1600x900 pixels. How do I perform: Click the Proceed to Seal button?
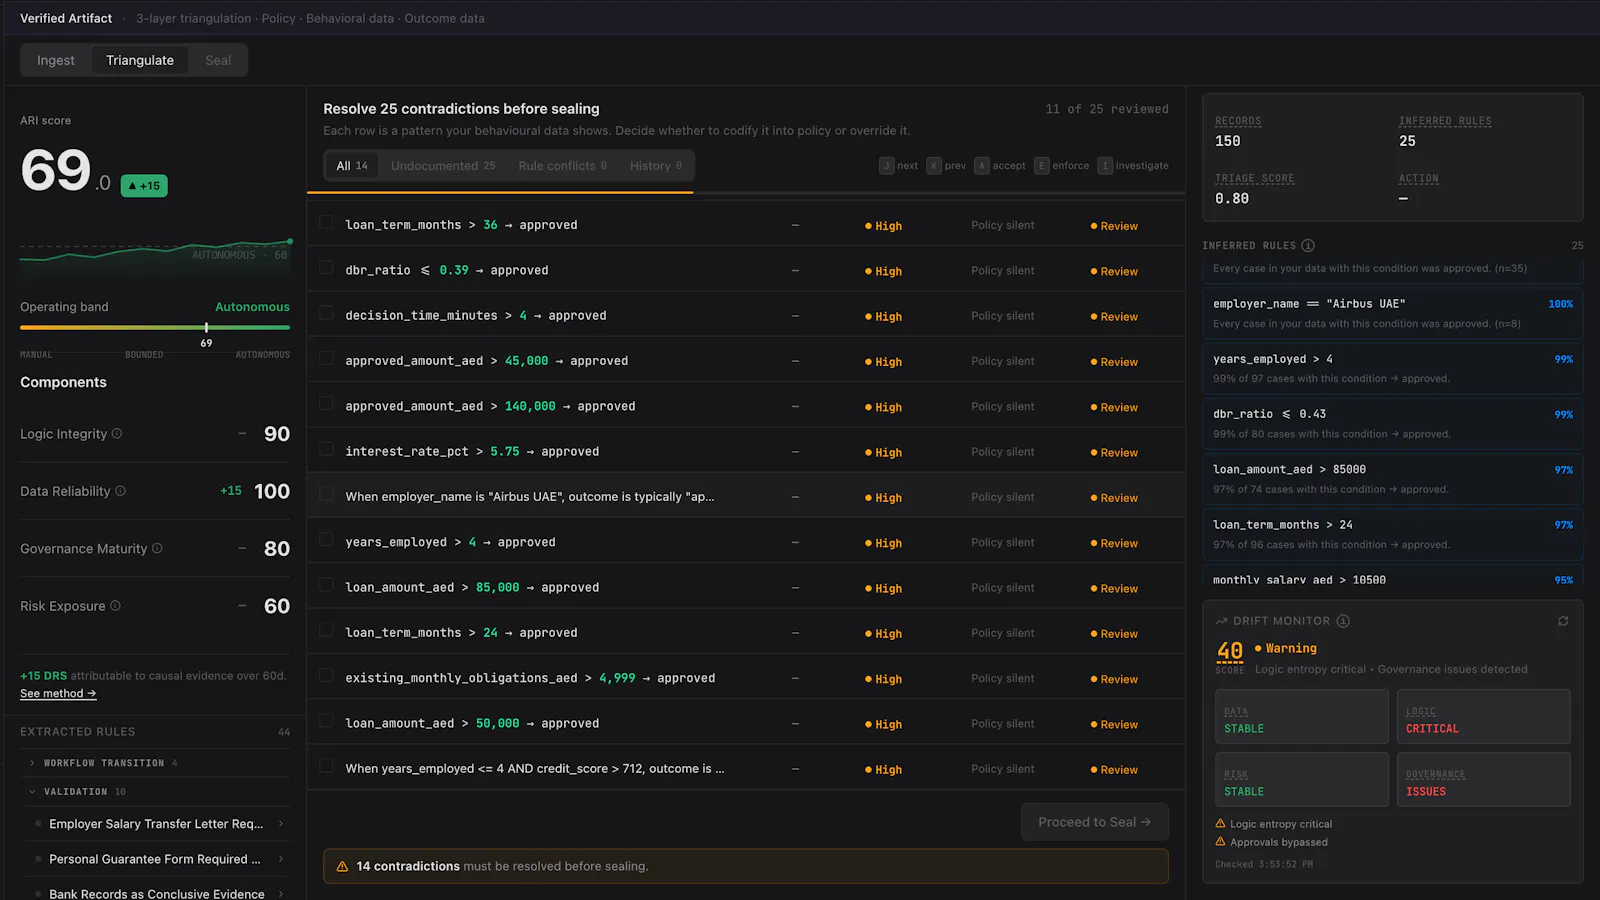click(1094, 822)
